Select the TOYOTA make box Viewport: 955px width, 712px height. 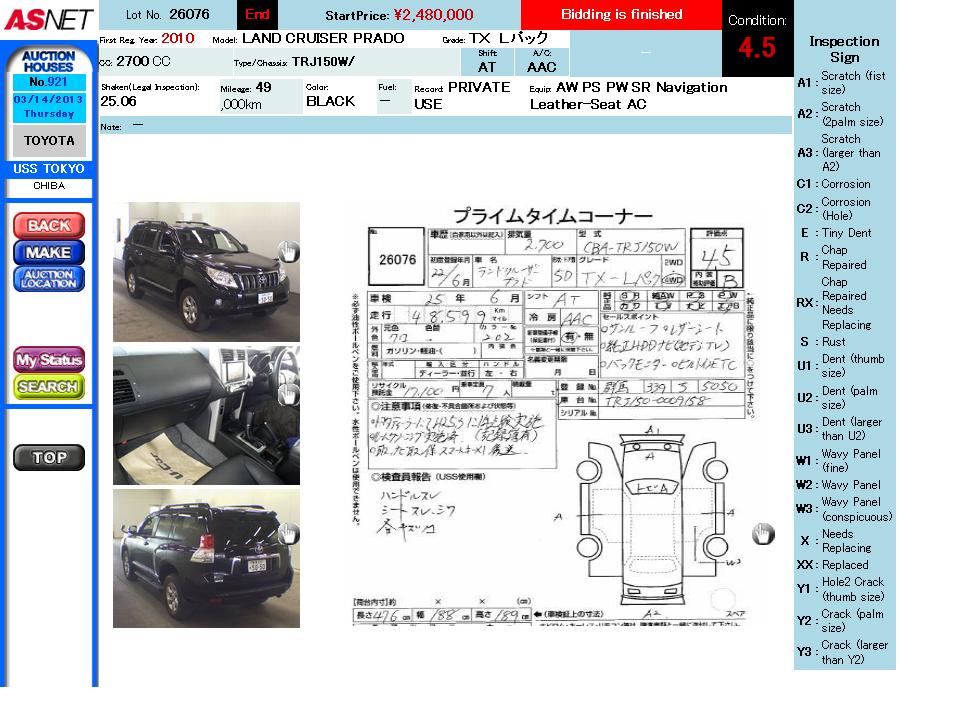point(49,141)
